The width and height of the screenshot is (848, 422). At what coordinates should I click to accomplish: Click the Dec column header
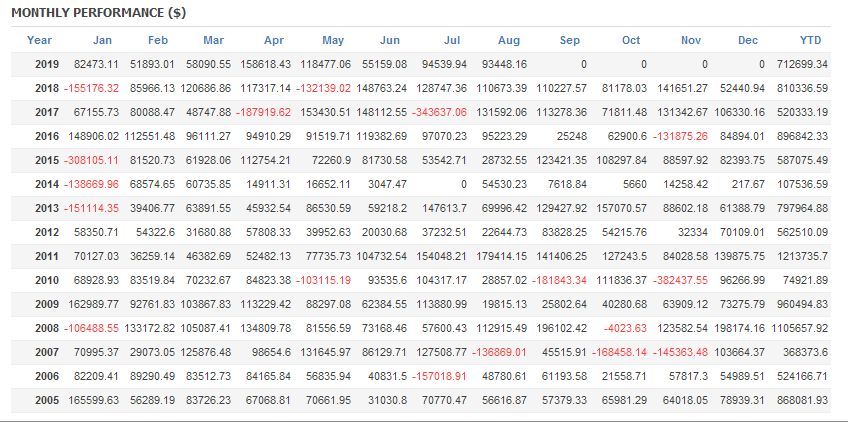pos(748,40)
